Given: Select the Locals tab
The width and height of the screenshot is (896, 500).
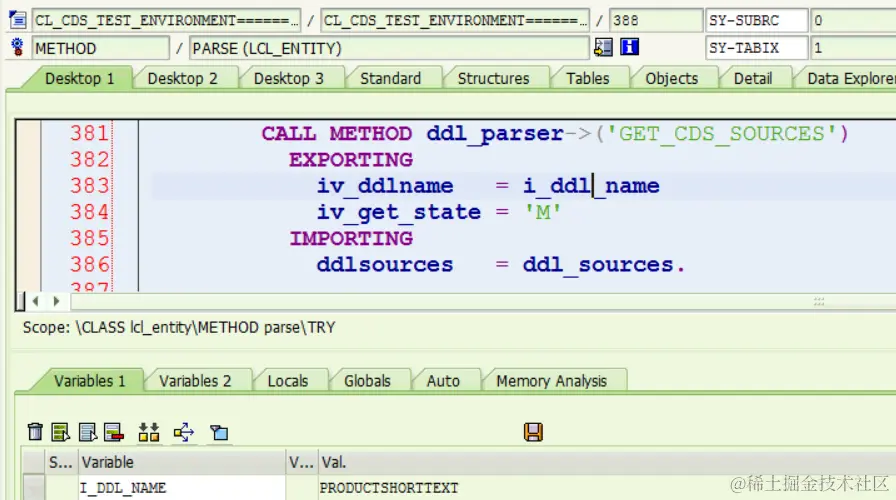Looking at the screenshot, I should point(287,381).
